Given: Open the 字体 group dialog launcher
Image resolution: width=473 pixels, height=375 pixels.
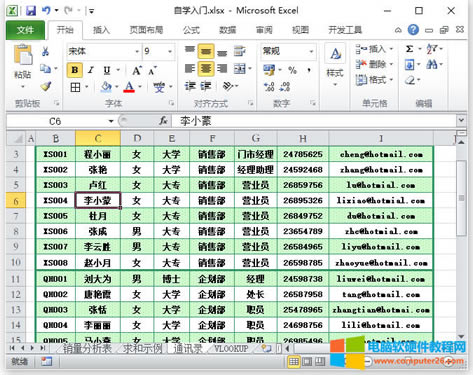Looking at the screenshot, I should pyautogui.click(x=171, y=103).
